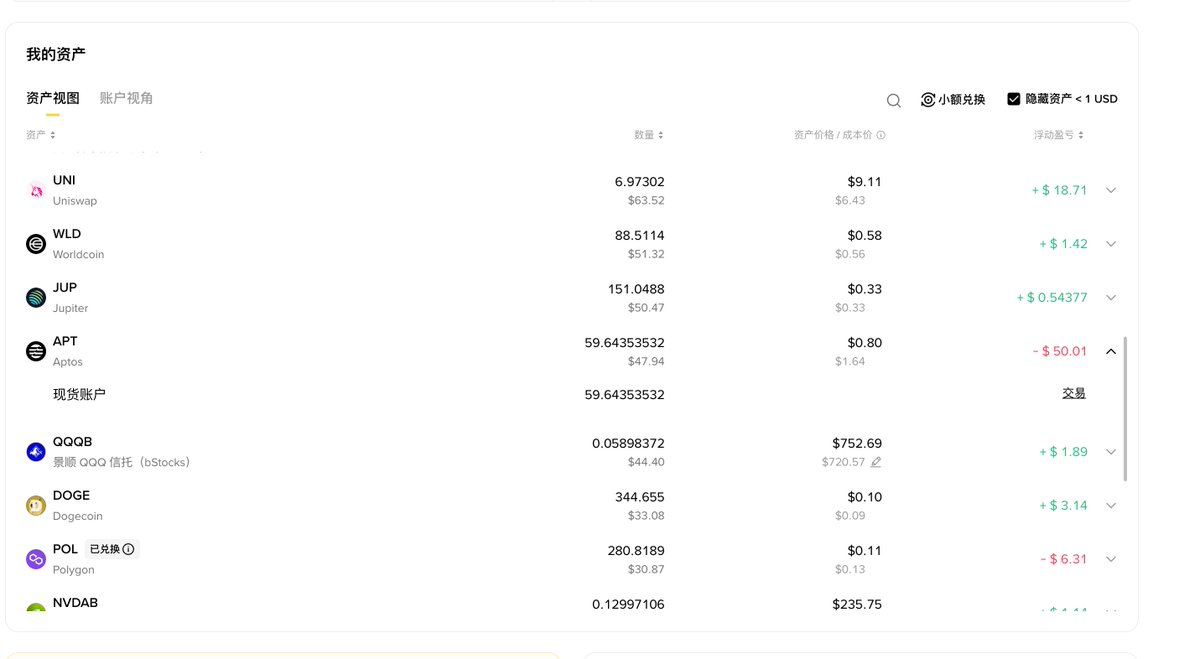Click the WLD Worldcoin coin icon
Image resolution: width=1200 pixels, height=659 pixels.
(x=36, y=244)
